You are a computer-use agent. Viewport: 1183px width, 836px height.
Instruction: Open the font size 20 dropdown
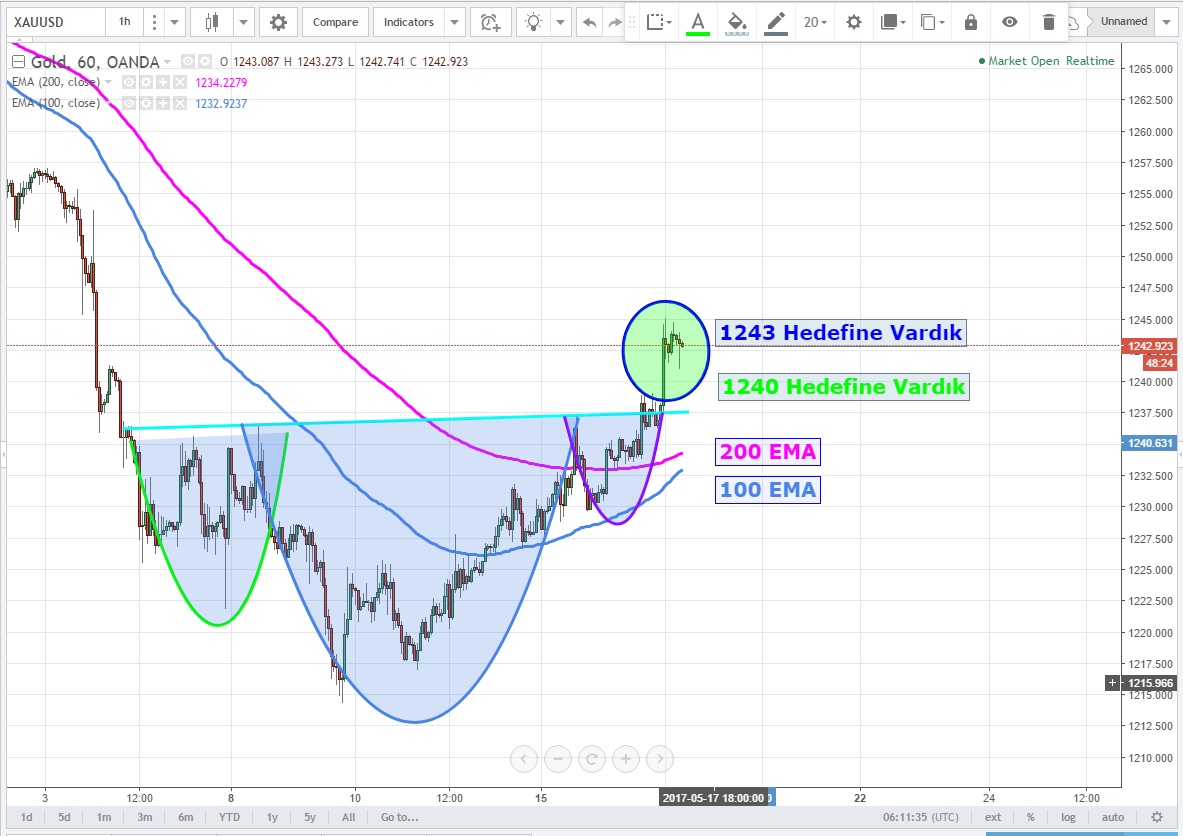pos(815,22)
